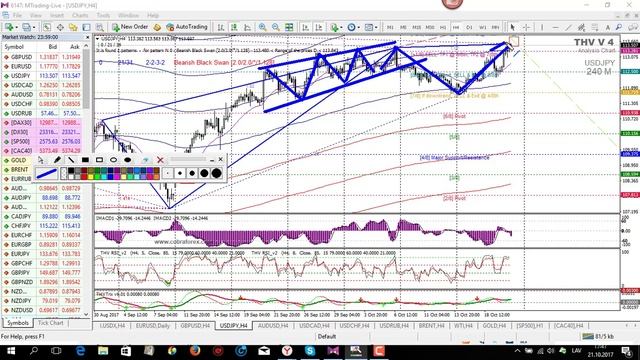The width and height of the screenshot is (640, 360).
Task: Open the Charts menu
Action: pyautogui.click(x=80, y=15)
